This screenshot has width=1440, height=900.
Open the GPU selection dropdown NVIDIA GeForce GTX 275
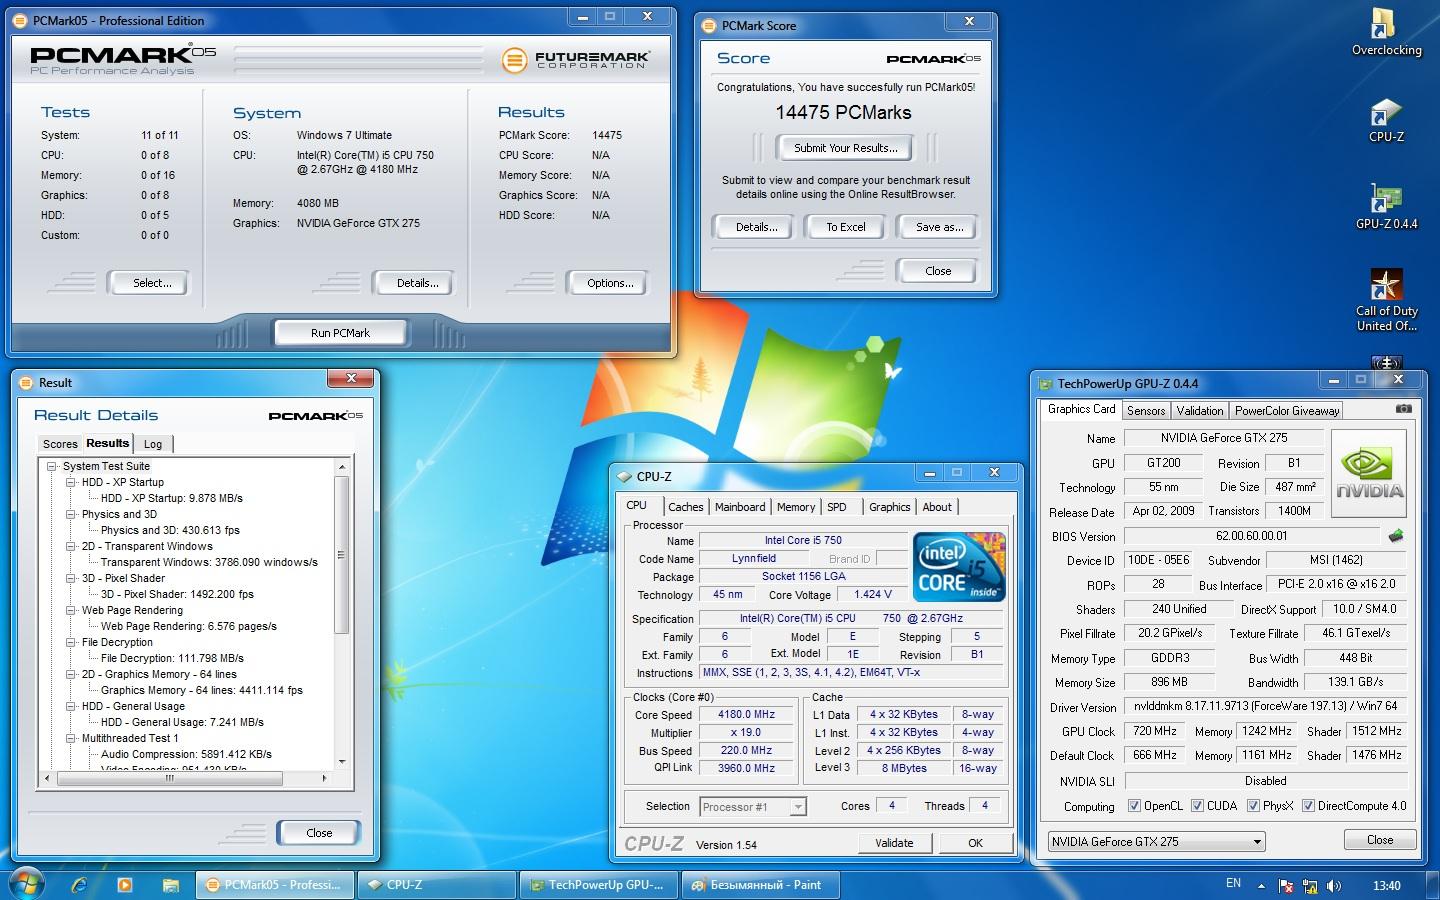pos(1157,842)
